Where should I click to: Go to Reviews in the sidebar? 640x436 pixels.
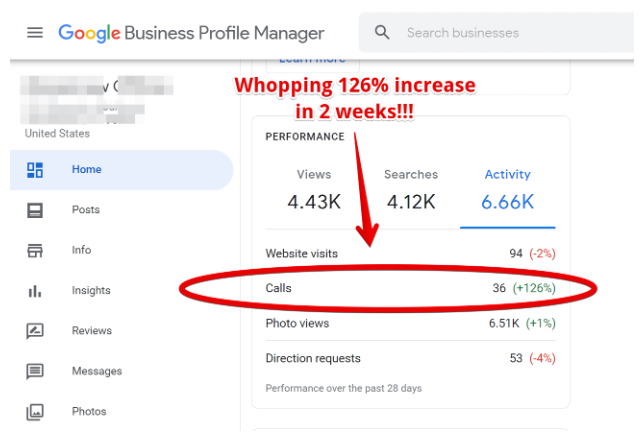(x=91, y=331)
